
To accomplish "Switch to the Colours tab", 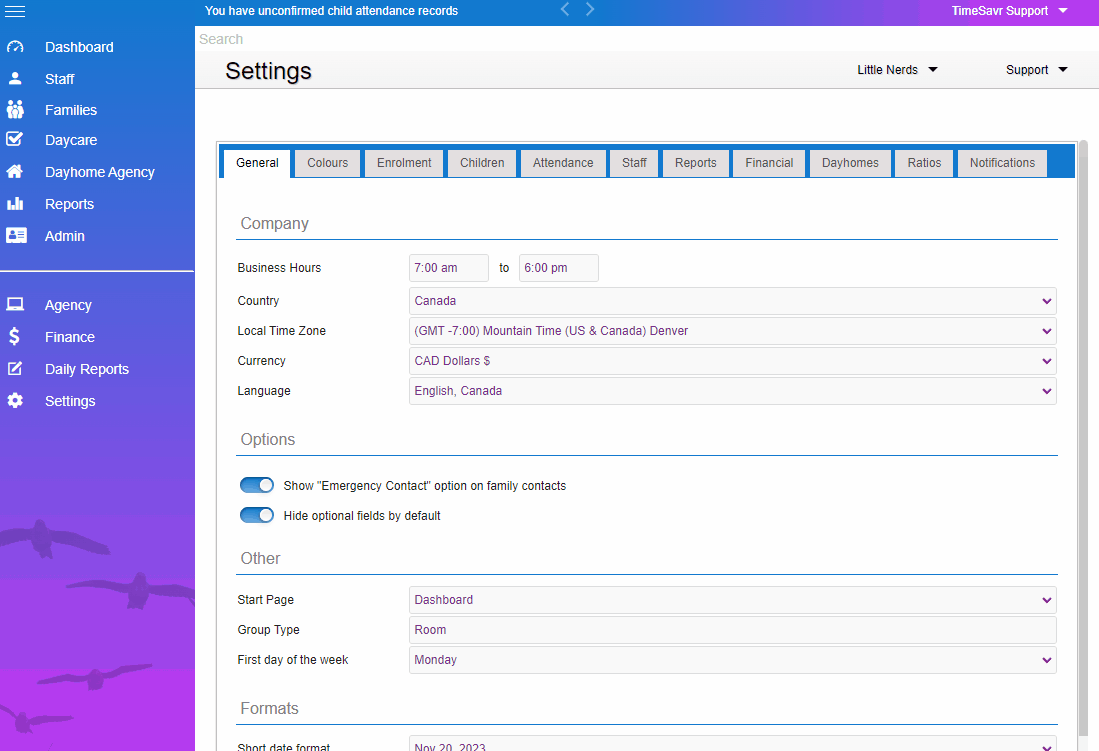I will pos(327,163).
